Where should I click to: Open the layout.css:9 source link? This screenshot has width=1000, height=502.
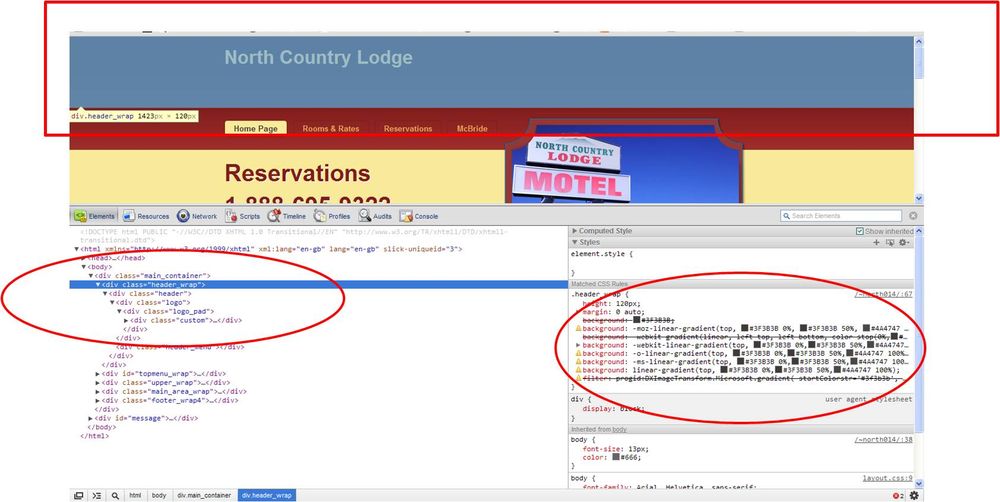(x=887, y=478)
